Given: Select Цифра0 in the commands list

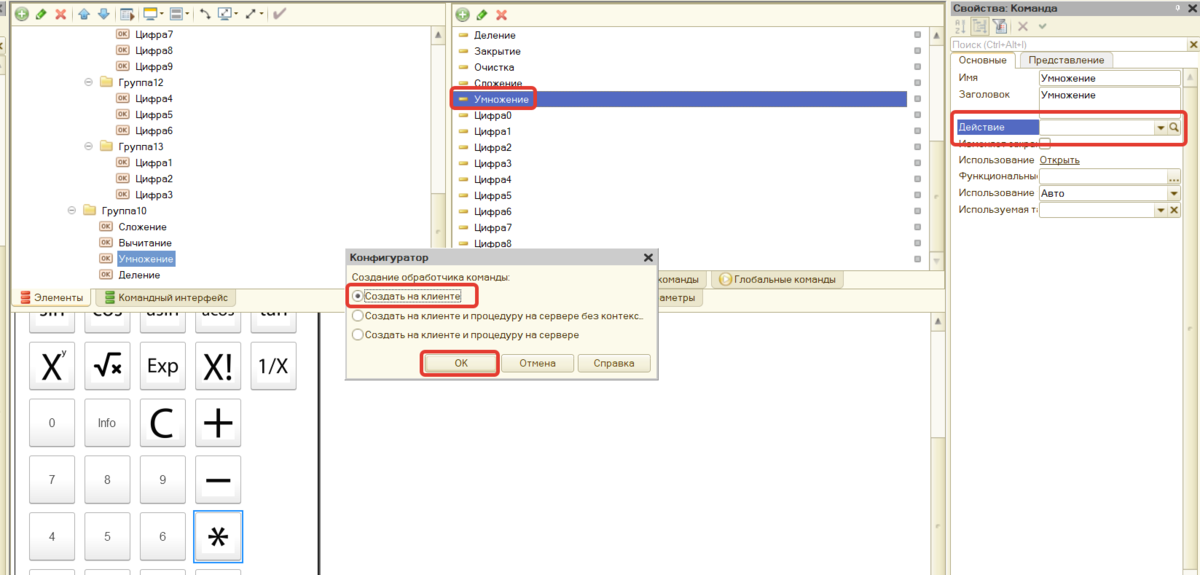Looking at the screenshot, I should 492,115.
